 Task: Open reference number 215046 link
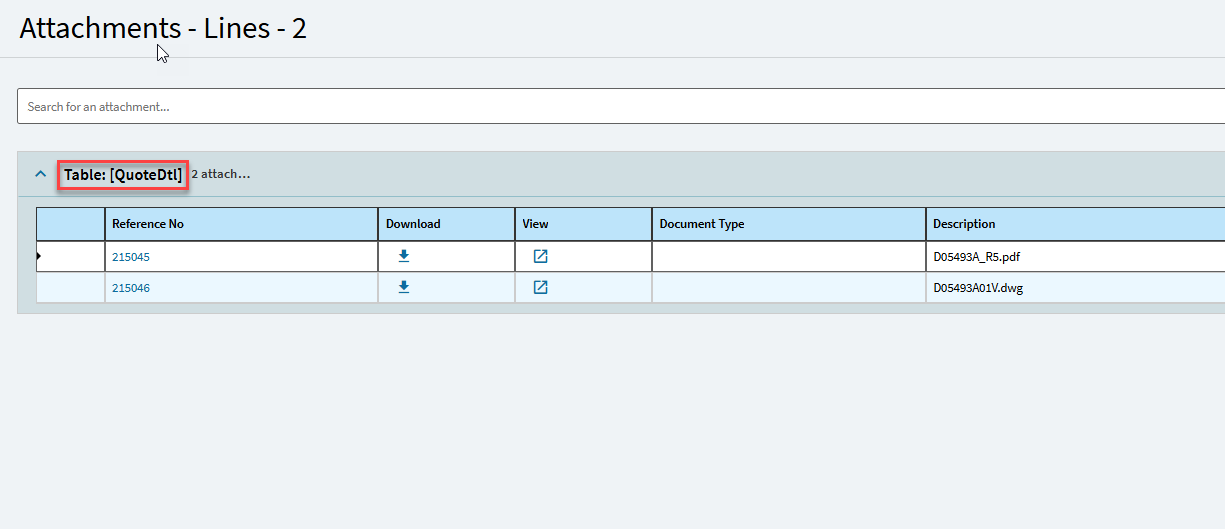click(x=131, y=288)
